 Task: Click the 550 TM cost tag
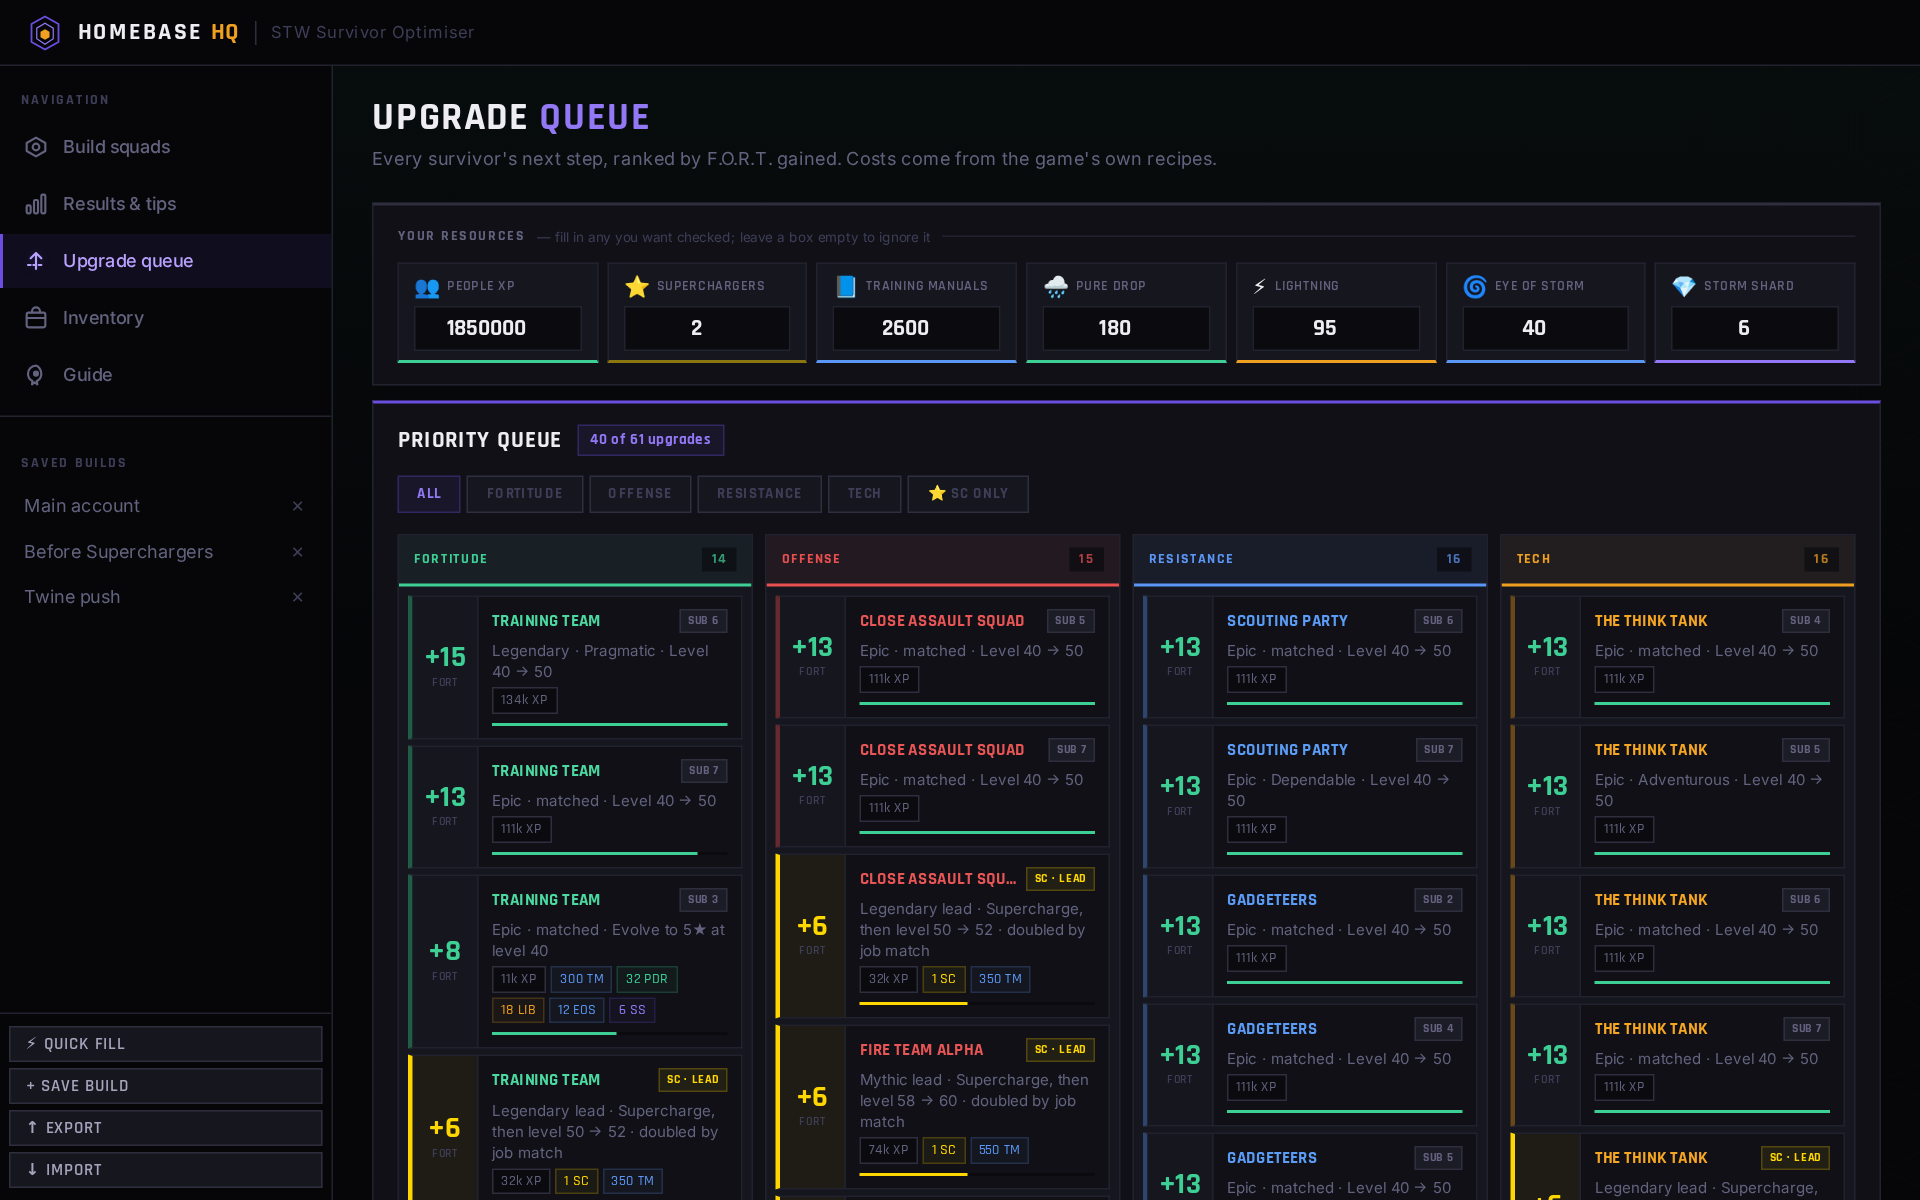999,1150
